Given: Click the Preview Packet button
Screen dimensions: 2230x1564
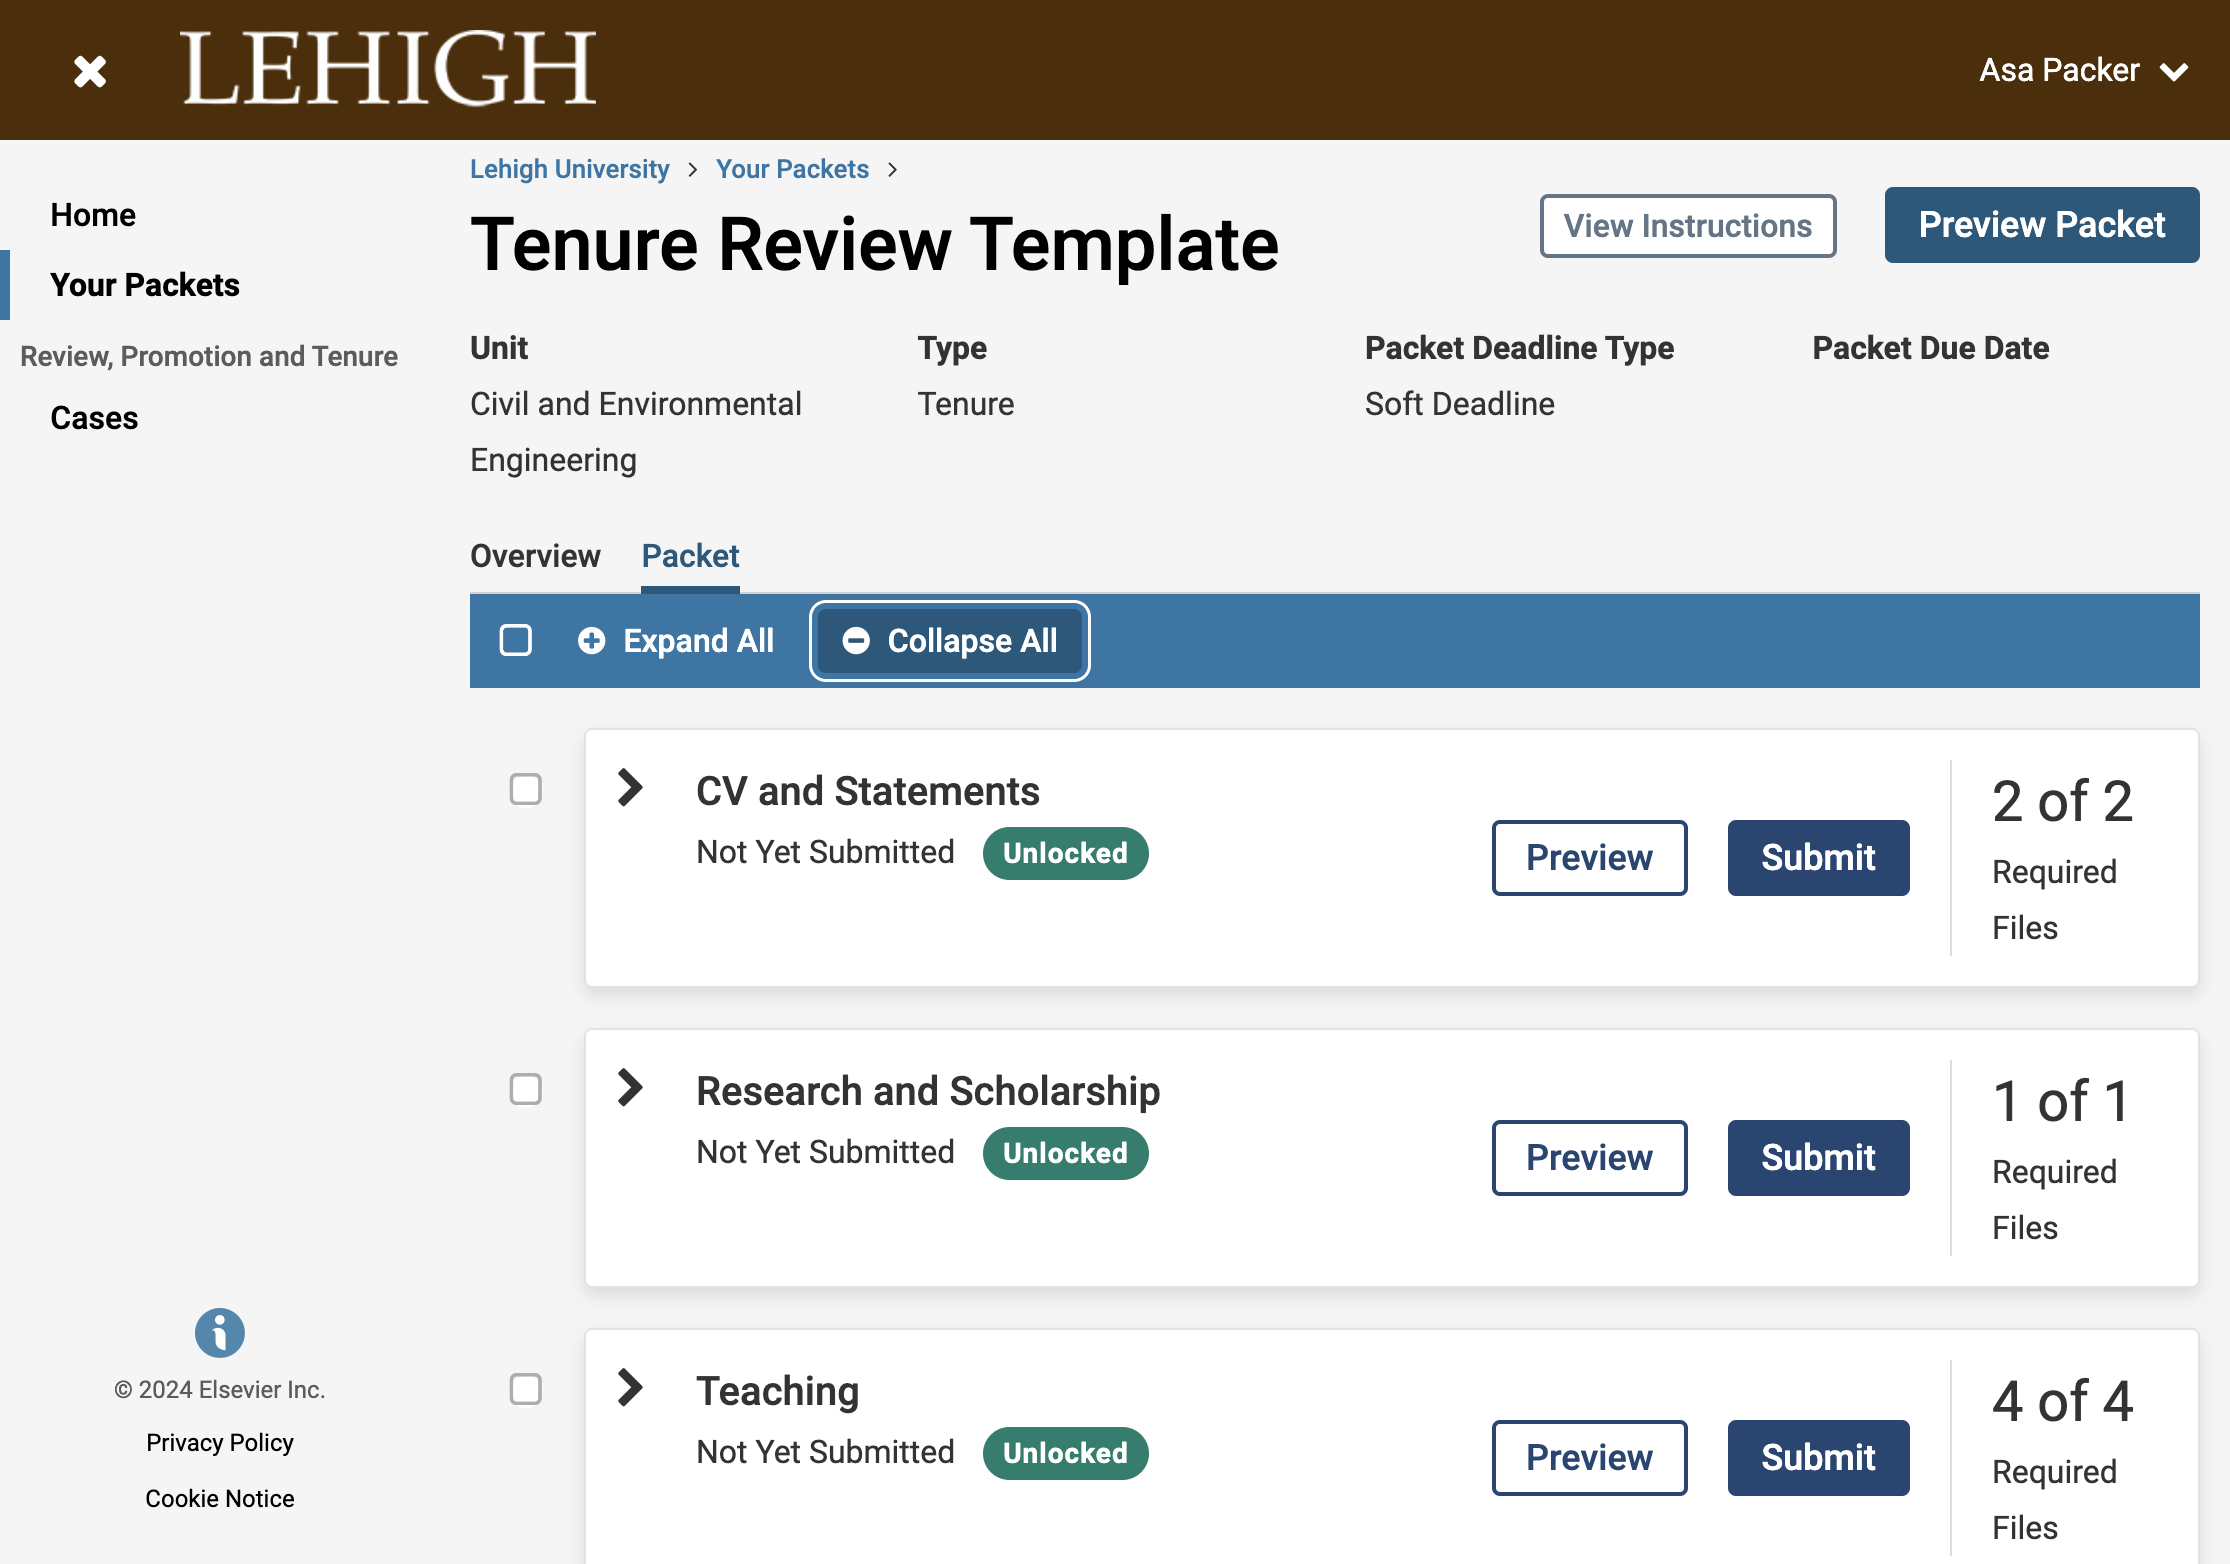Looking at the screenshot, I should click(2042, 225).
